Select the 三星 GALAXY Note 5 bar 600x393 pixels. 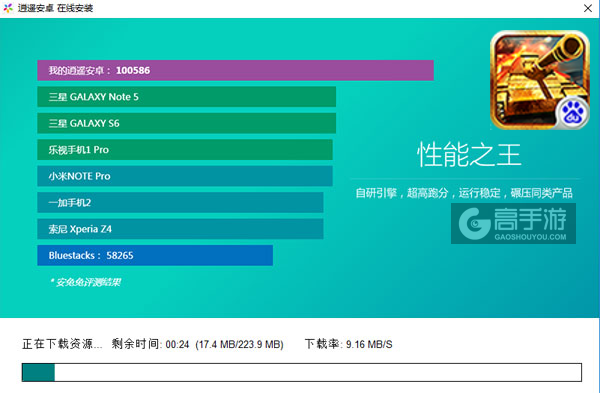coord(186,97)
